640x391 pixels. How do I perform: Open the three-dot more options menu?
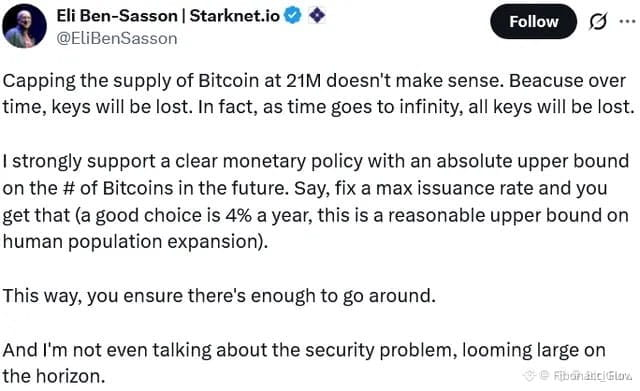click(627, 21)
